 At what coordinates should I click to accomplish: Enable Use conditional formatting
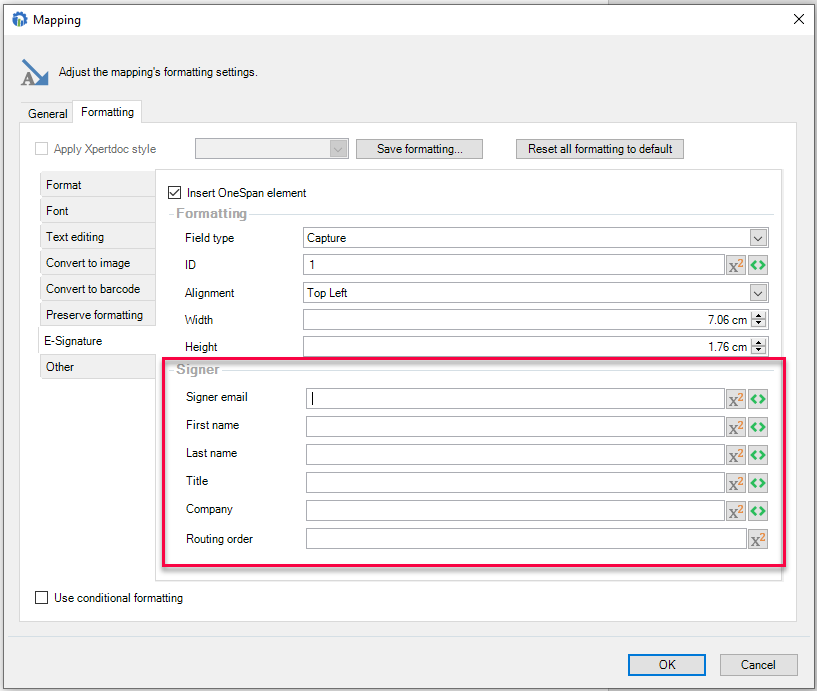coord(41,597)
